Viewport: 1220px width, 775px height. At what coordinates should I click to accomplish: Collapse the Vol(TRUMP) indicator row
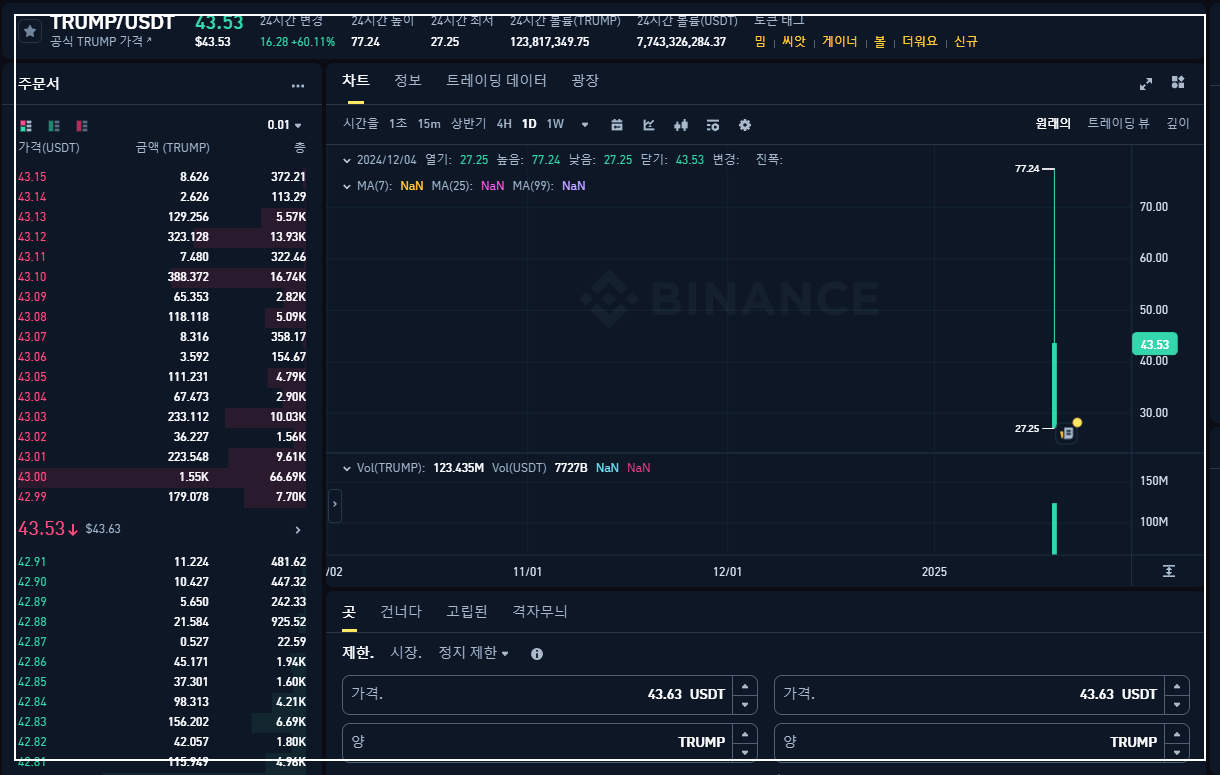[347, 468]
